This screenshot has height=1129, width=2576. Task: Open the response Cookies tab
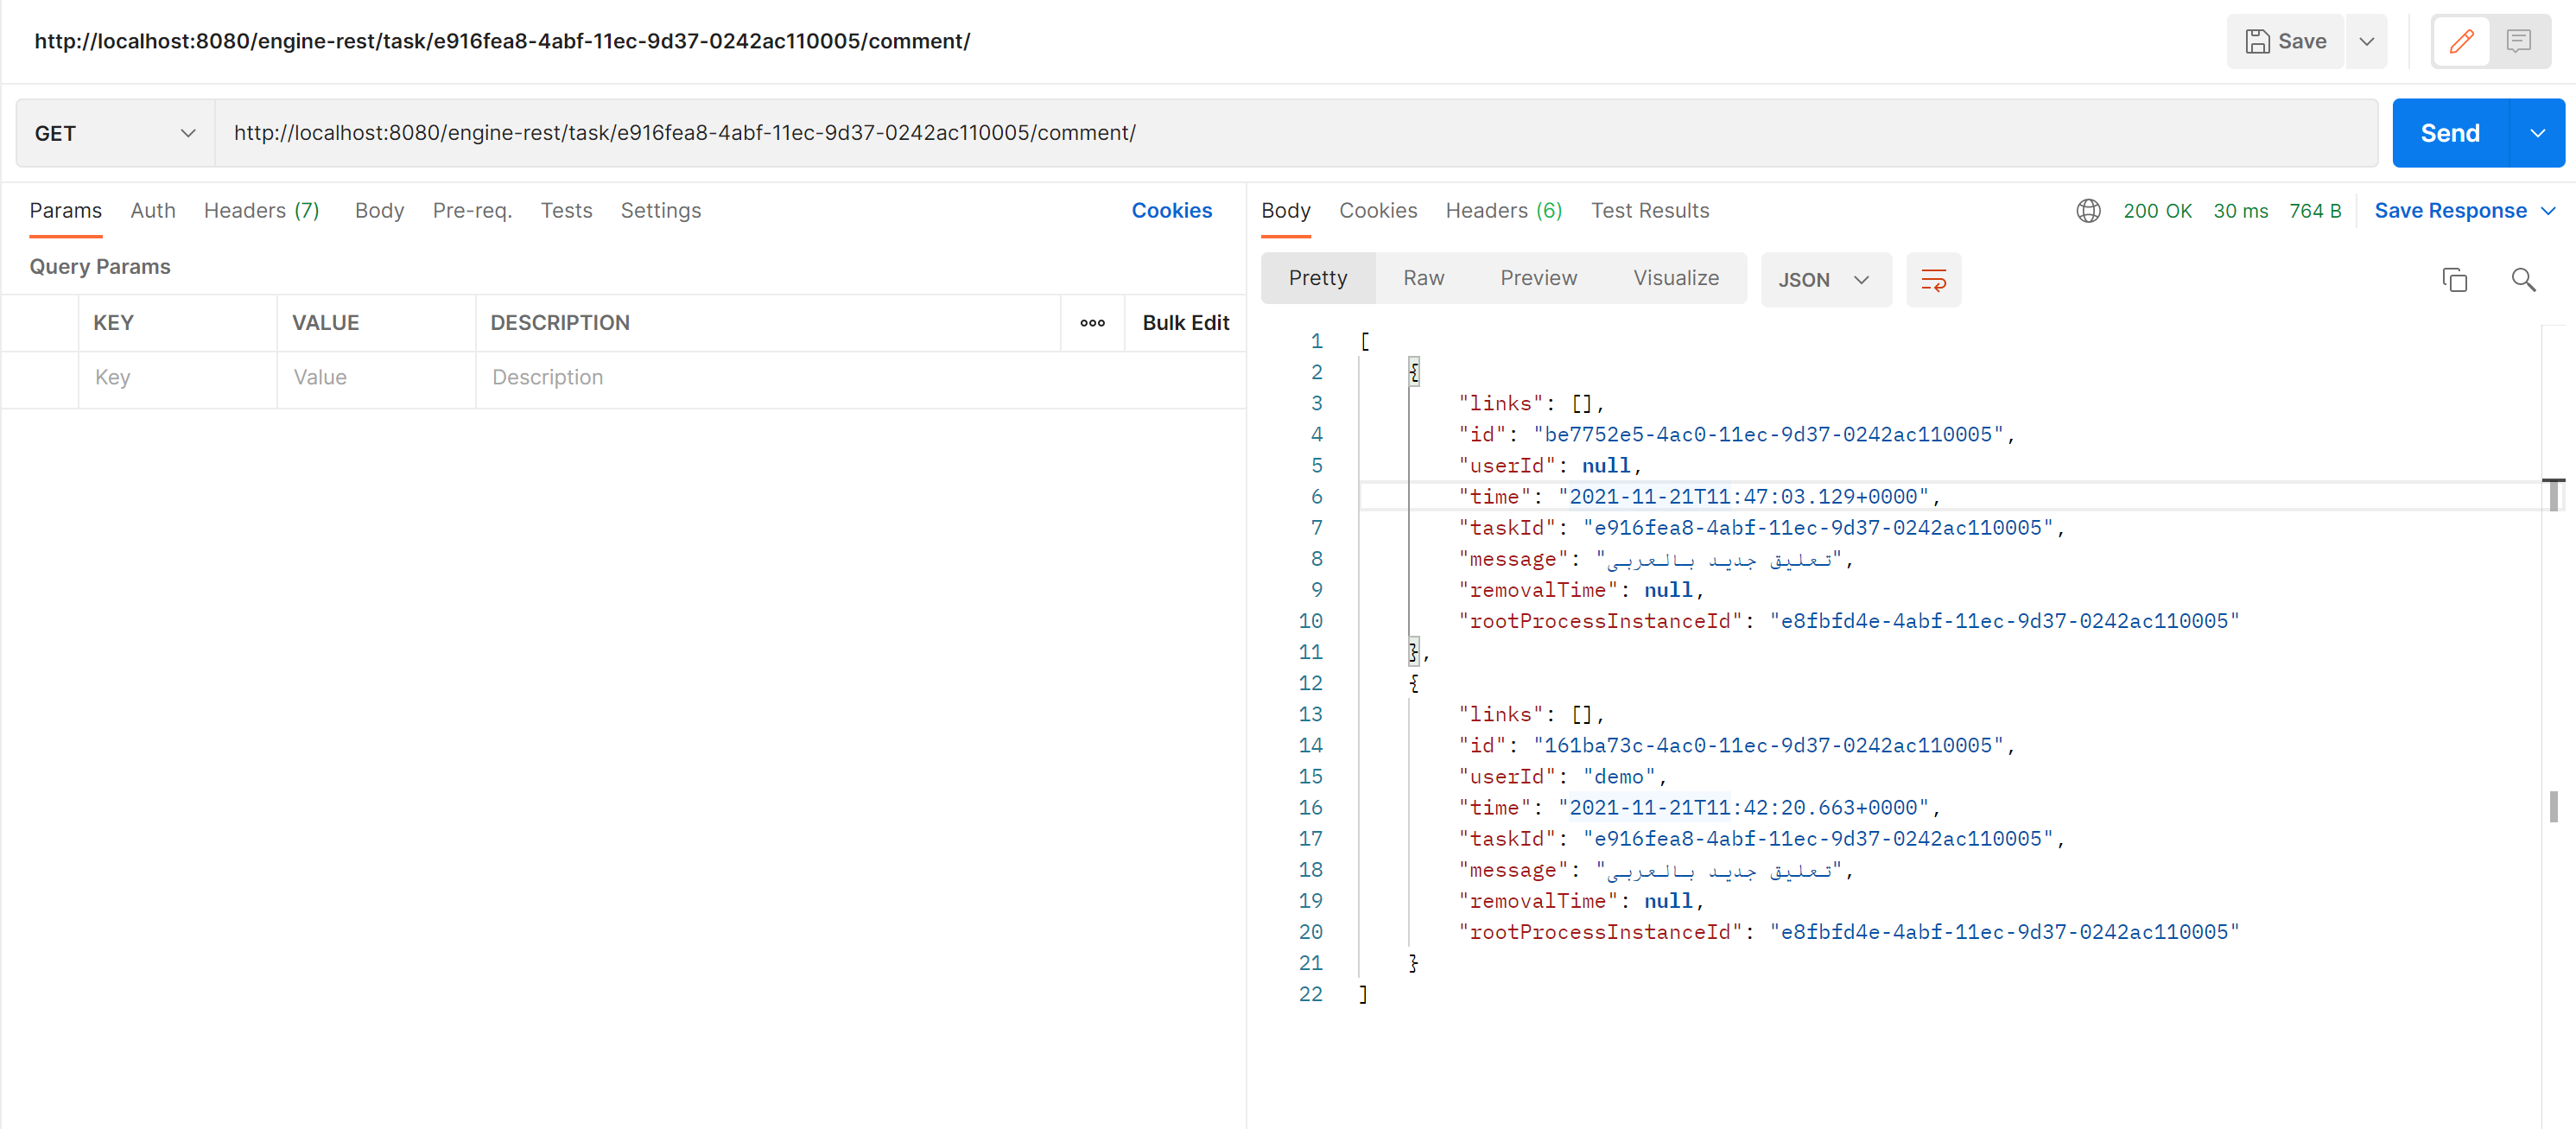(x=1378, y=211)
